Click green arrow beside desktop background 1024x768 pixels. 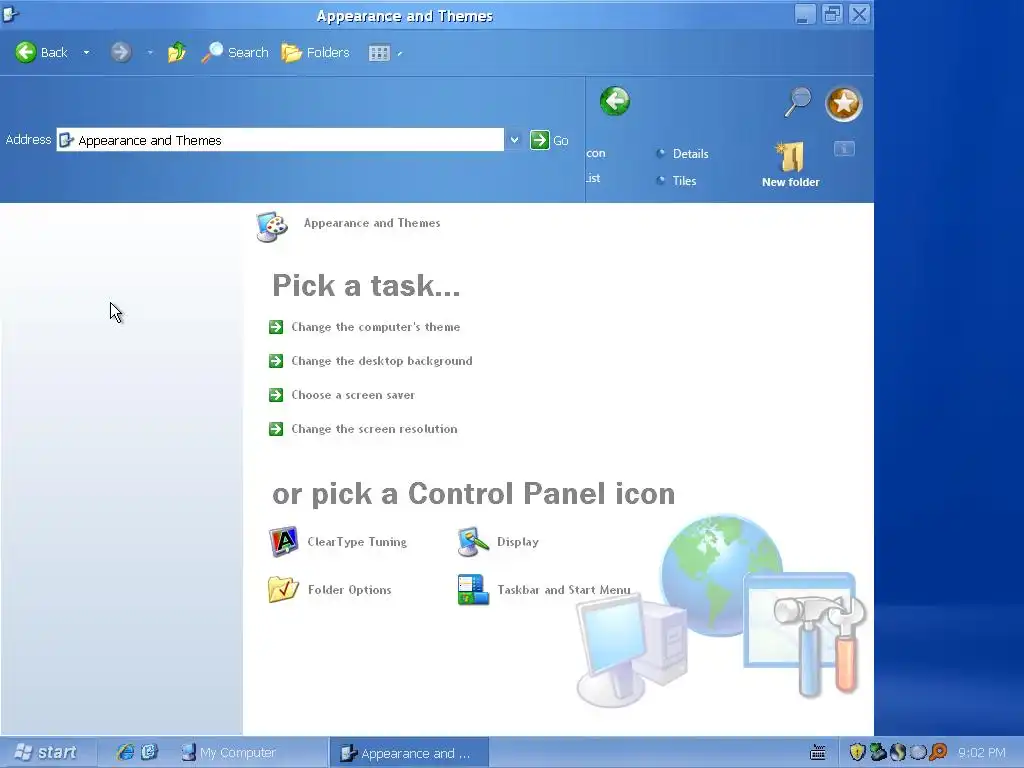[x=276, y=360]
